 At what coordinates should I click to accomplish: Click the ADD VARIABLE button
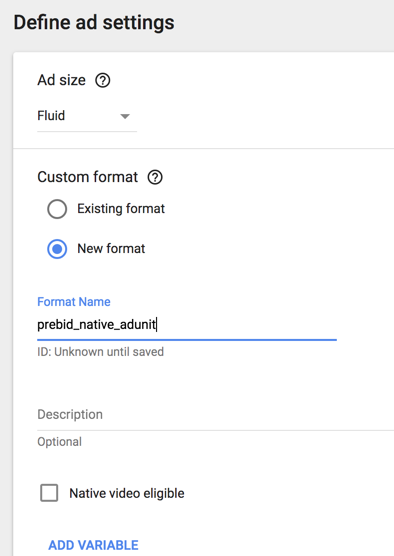[93, 545]
